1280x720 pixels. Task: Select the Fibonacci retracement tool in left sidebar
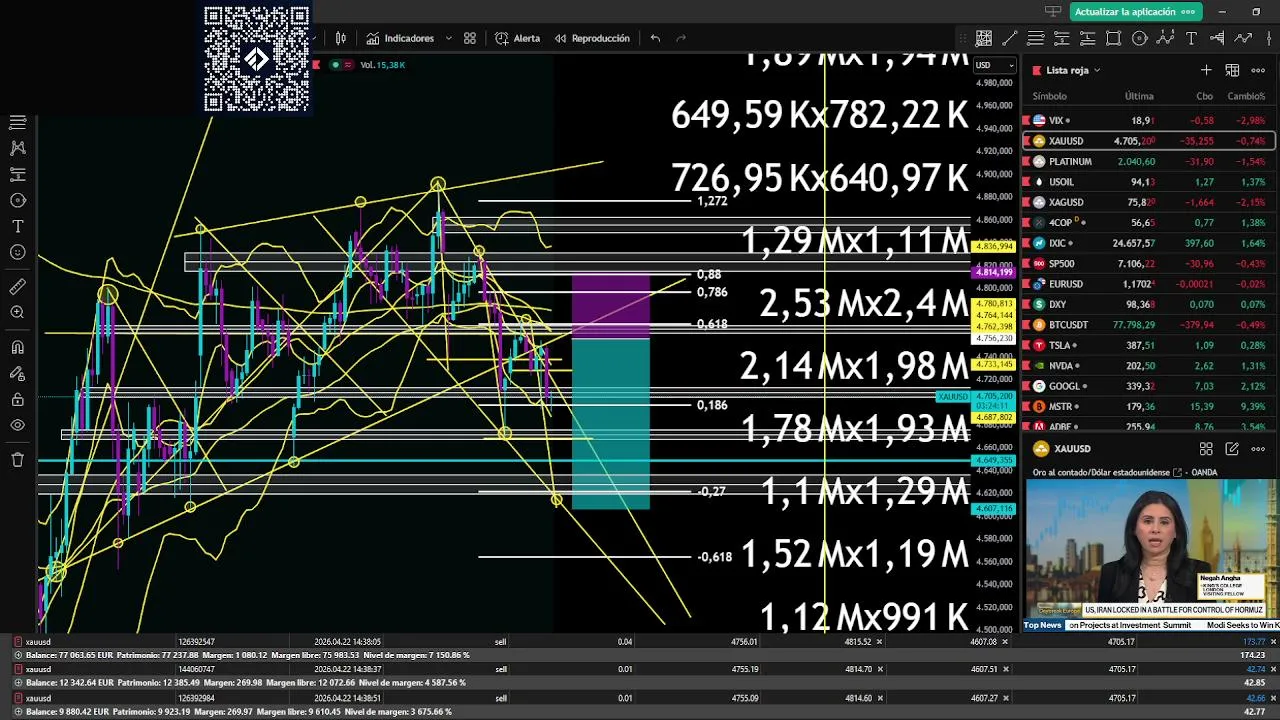[x=17, y=122]
